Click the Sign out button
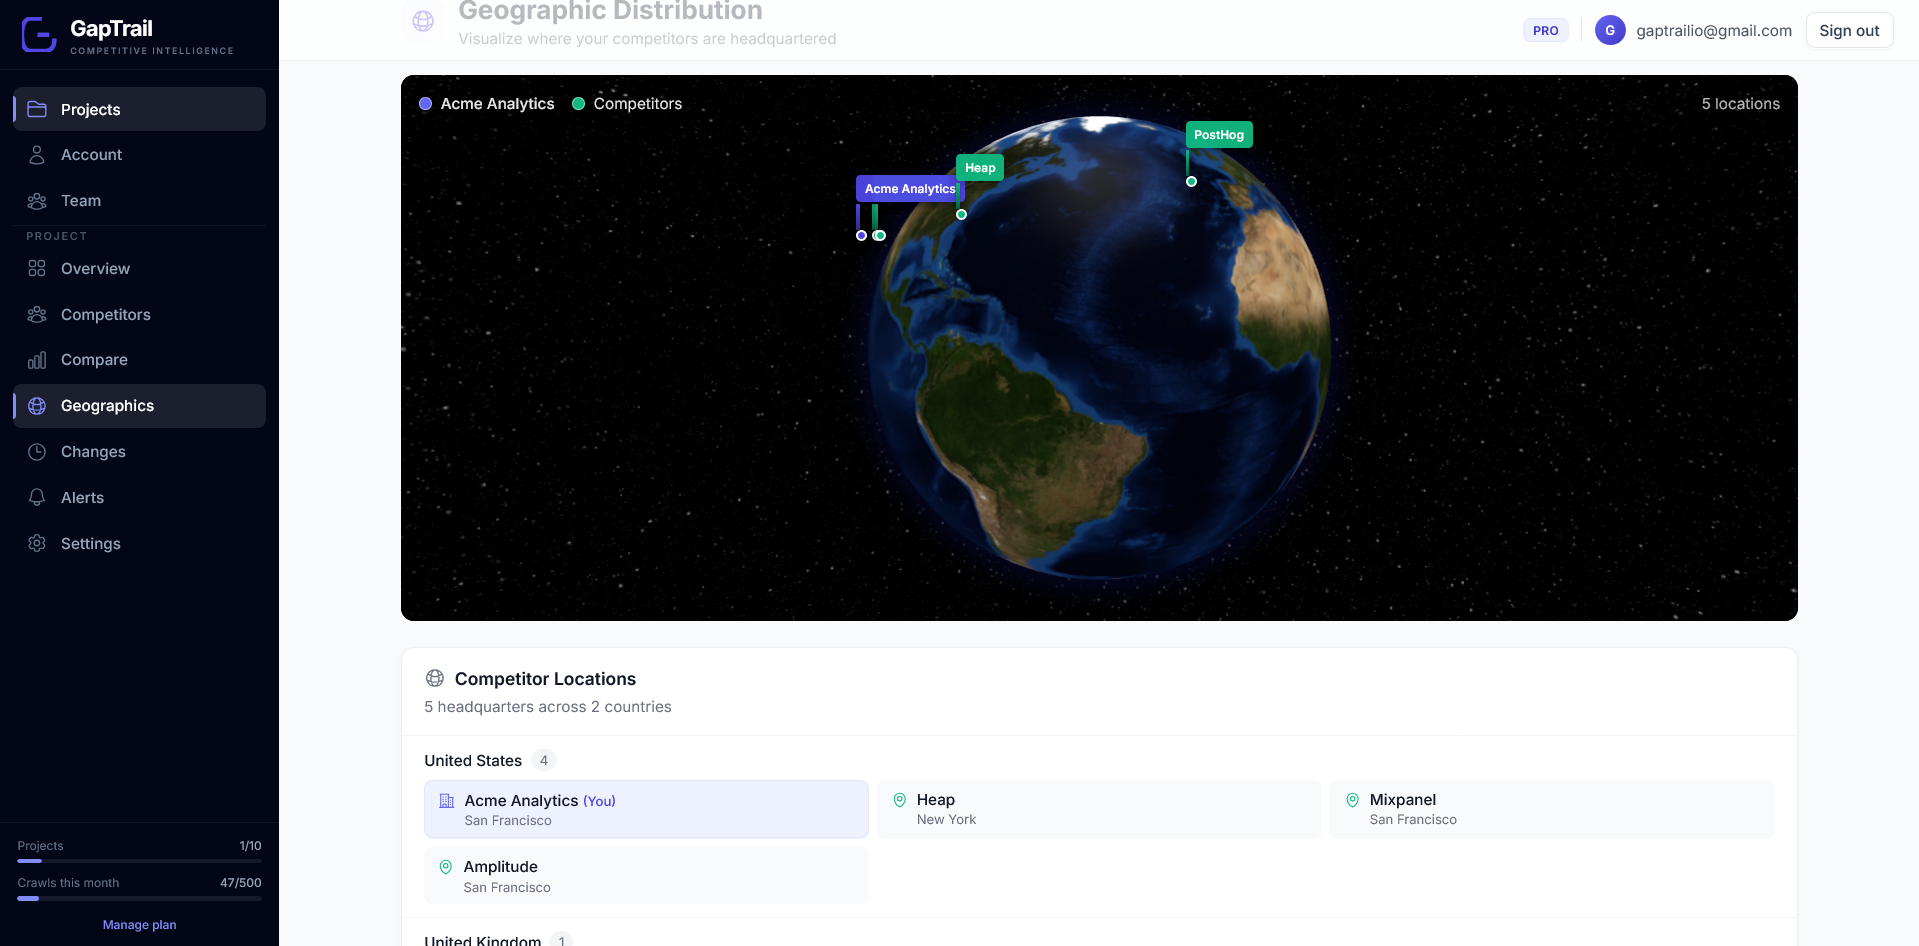This screenshot has height=946, width=1919. (1849, 30)
